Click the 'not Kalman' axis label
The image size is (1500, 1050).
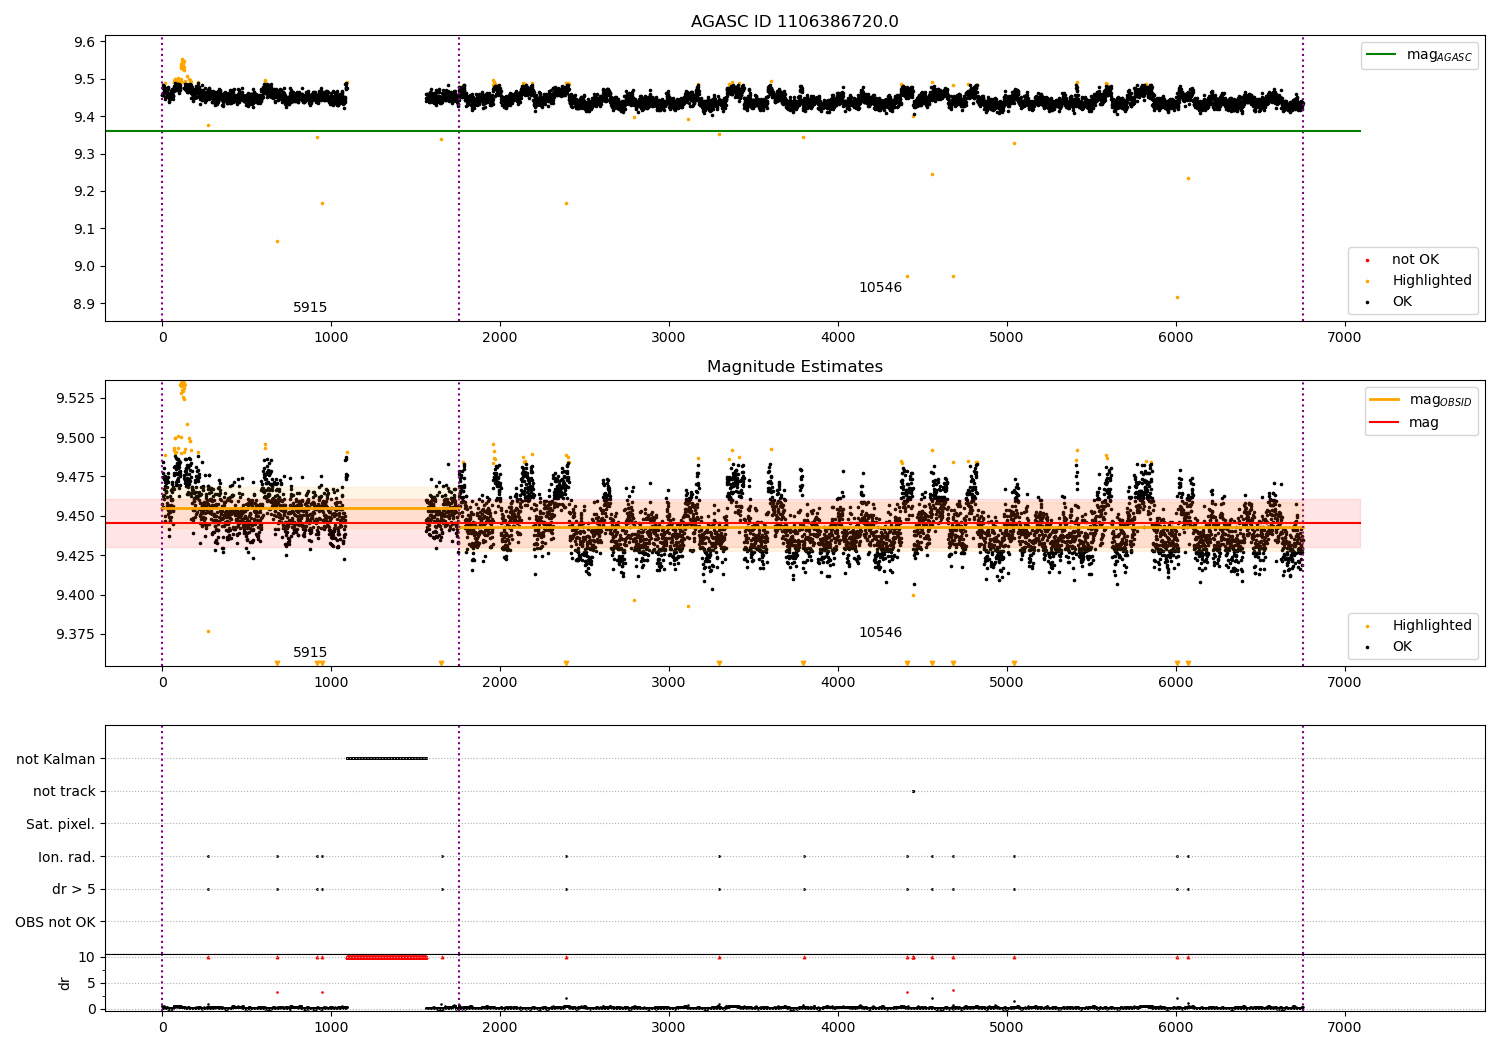(56, 759)
